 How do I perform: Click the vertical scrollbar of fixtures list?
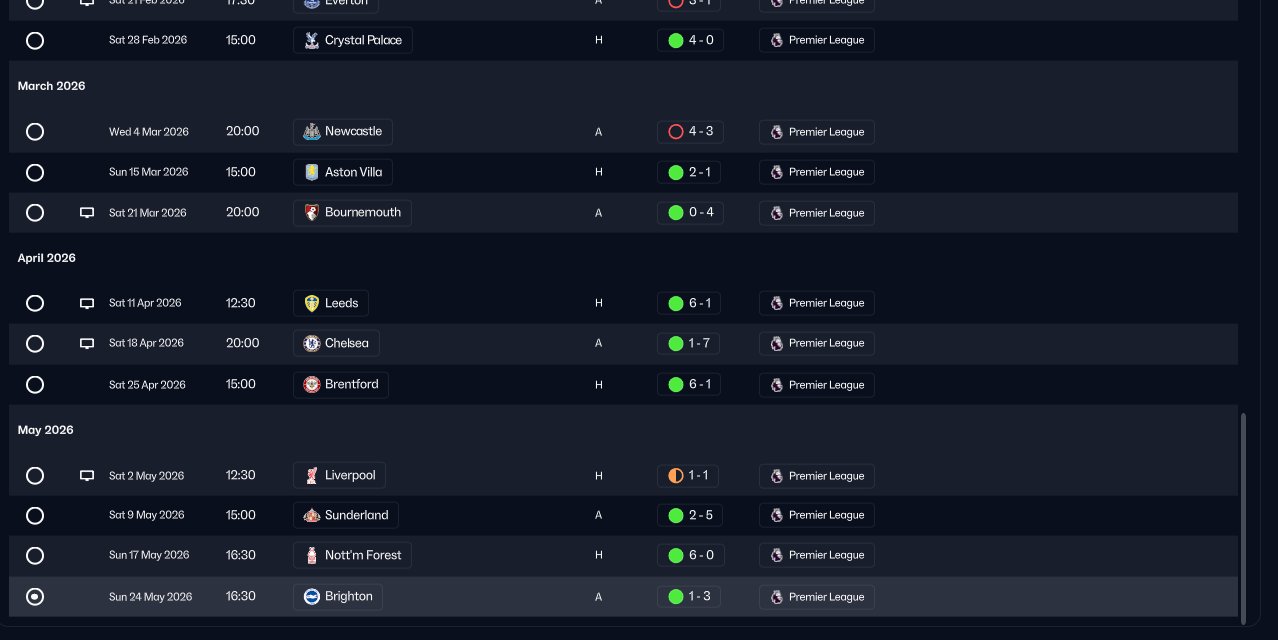coord(1244,518)
